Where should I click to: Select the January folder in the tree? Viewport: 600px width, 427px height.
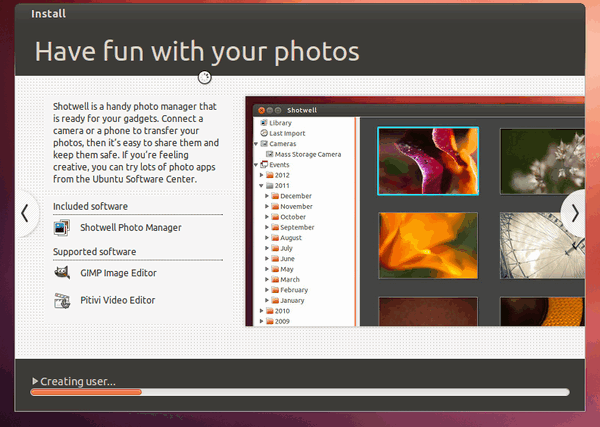293,300
